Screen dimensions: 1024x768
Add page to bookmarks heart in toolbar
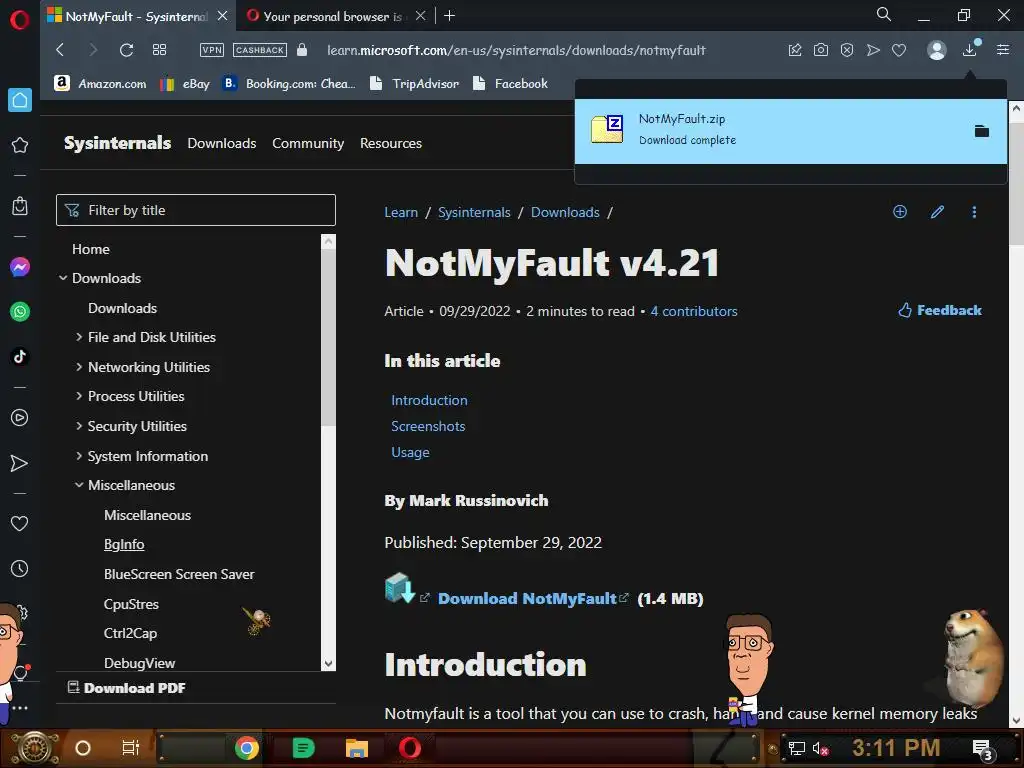click(899, 50)
